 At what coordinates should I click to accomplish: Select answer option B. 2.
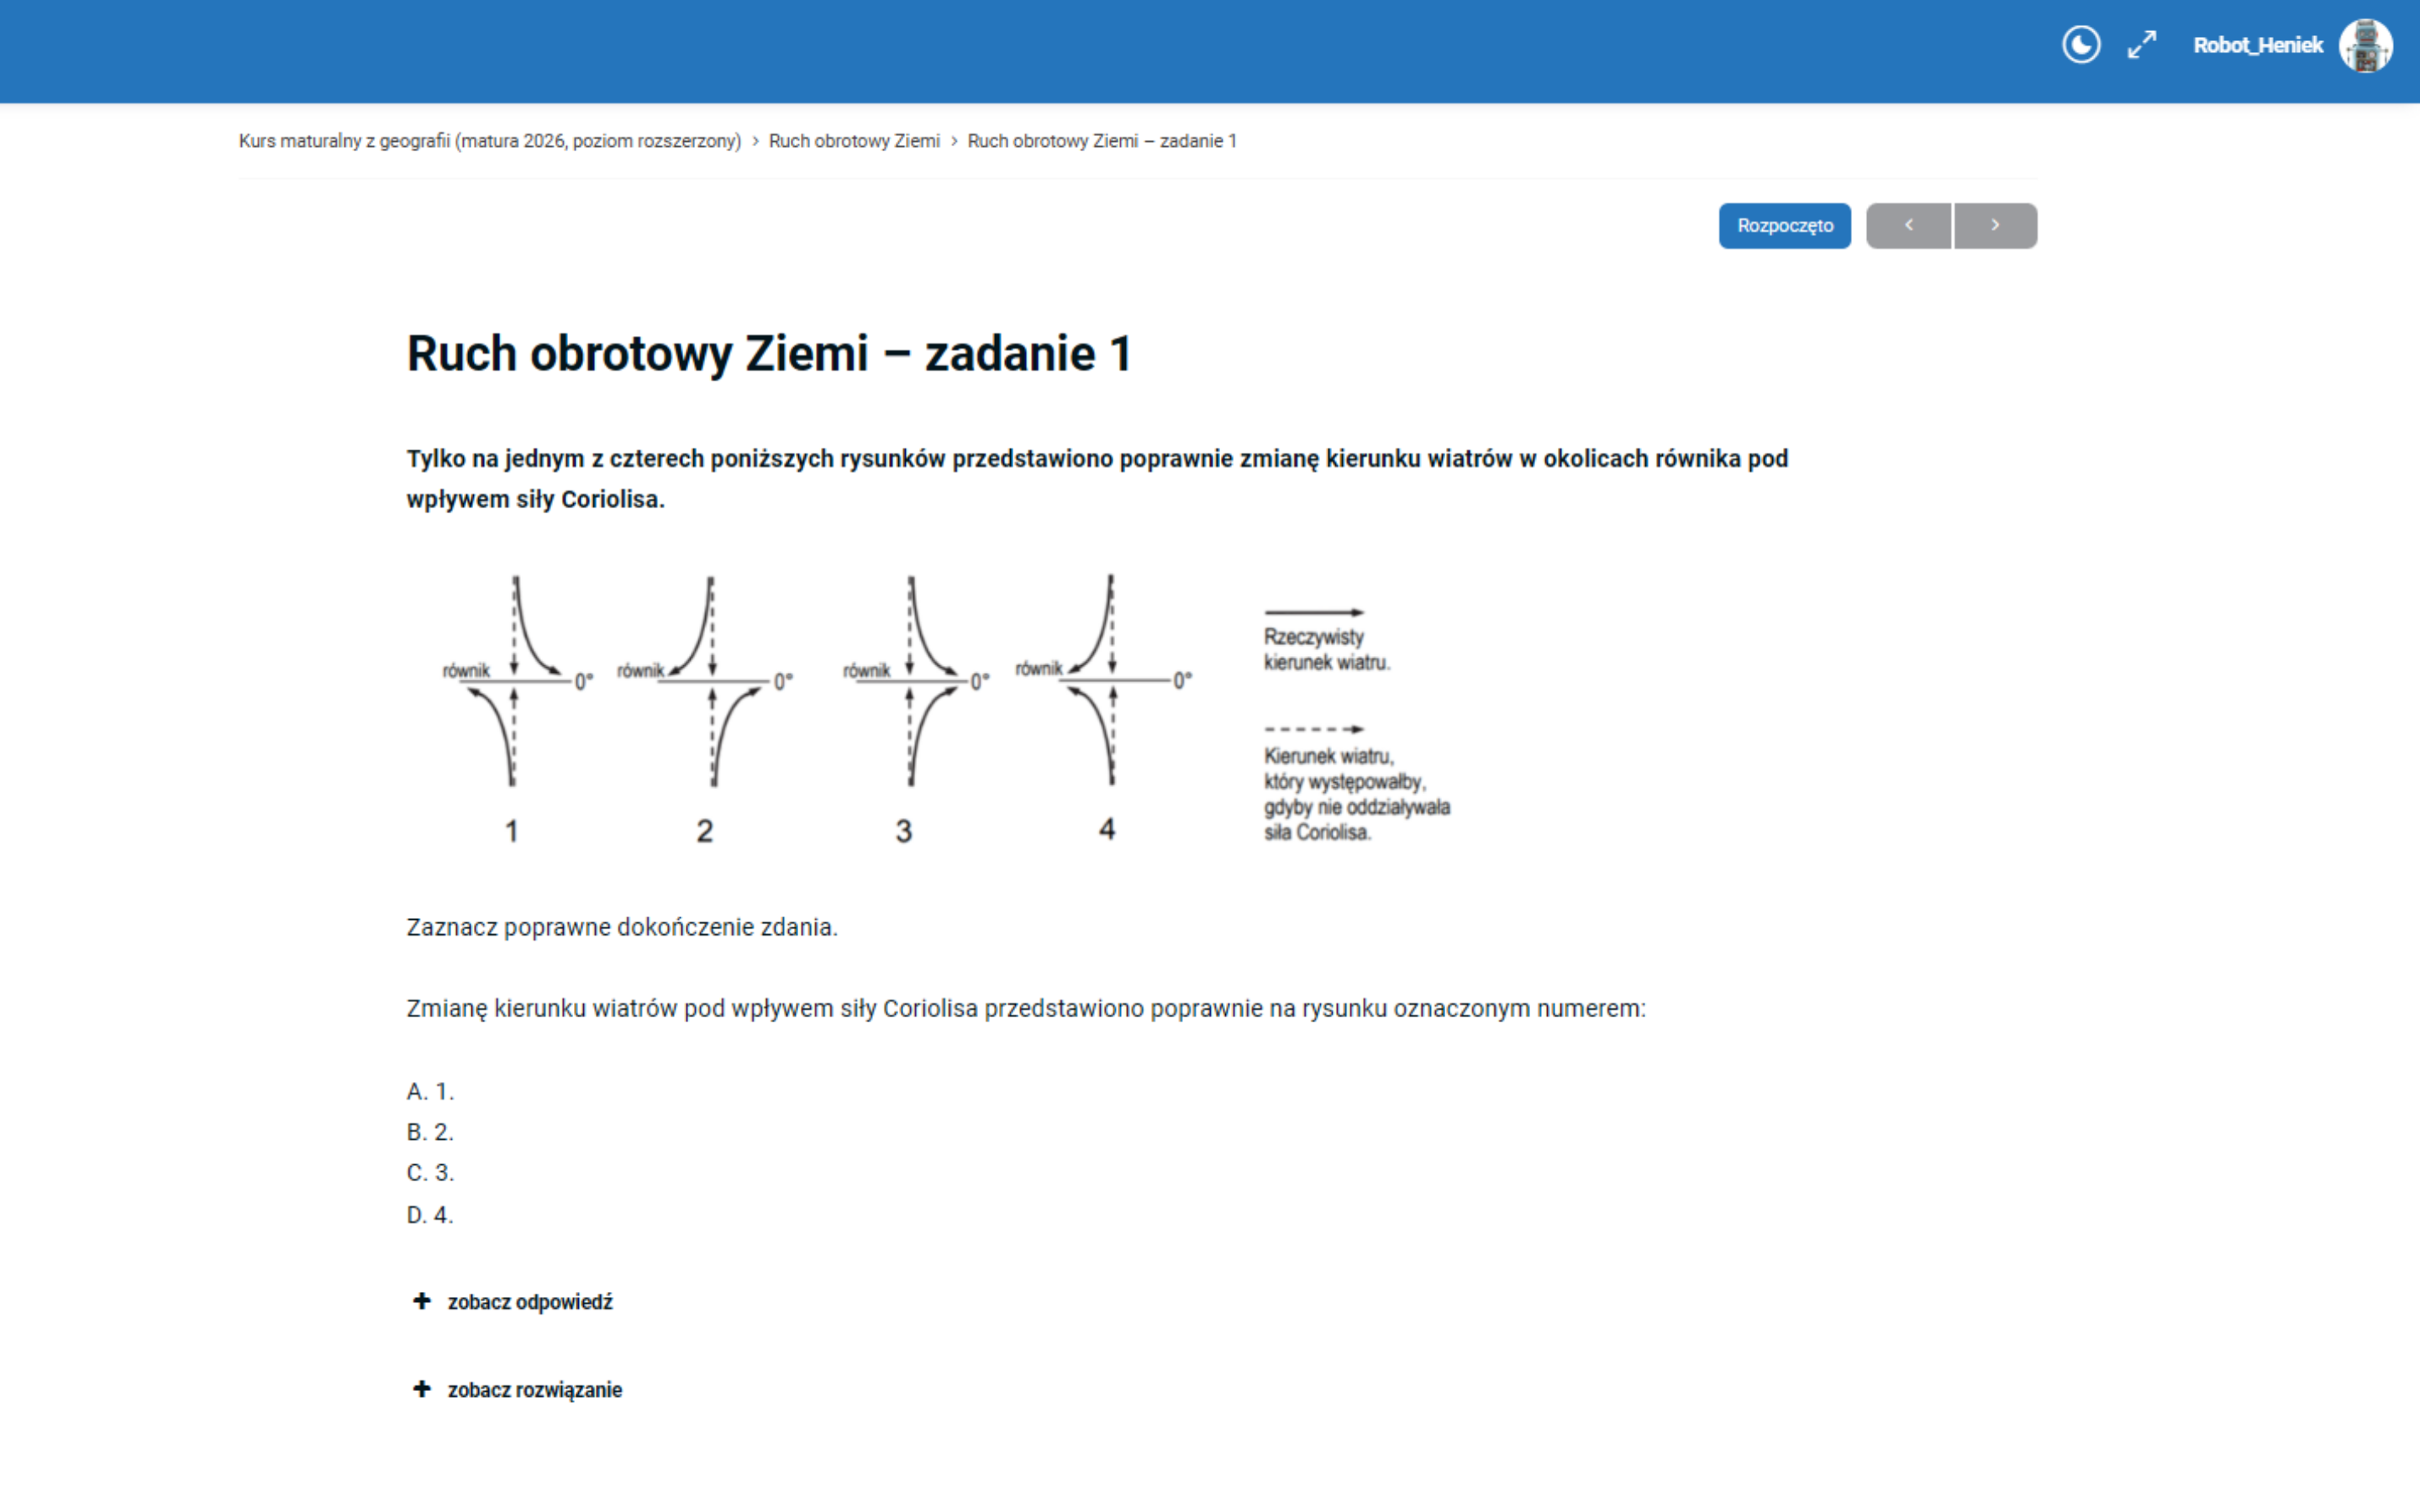click(430, 1132)
